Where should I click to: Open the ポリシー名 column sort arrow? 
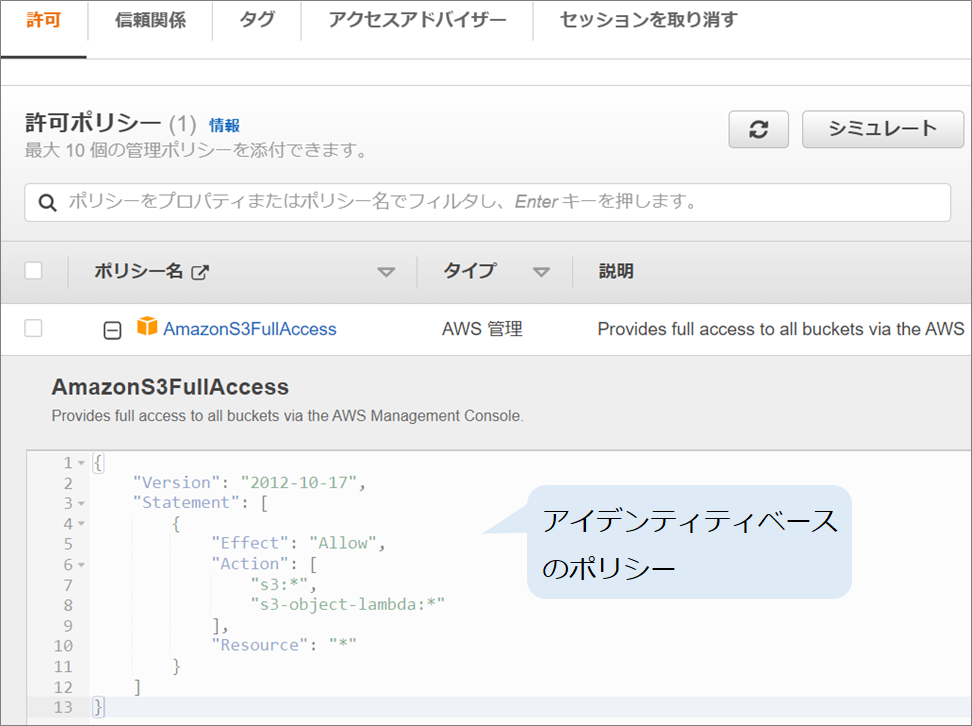click(x=386, y=272)
